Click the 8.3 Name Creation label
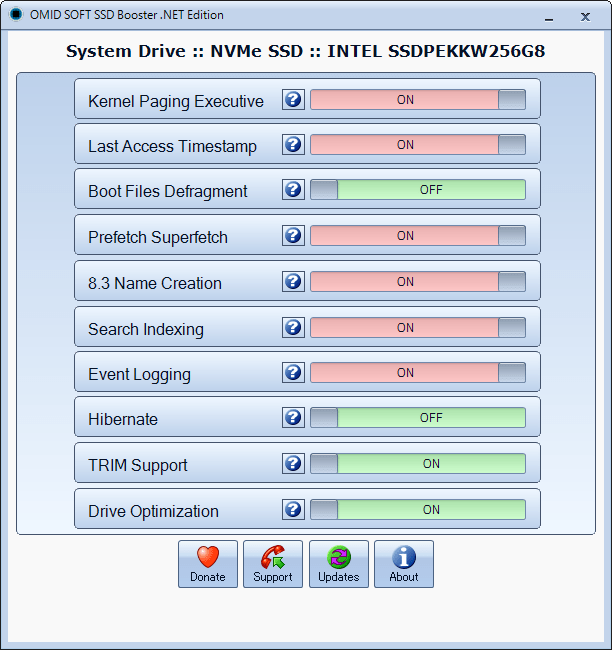612x650 pixels. point(155,284)
